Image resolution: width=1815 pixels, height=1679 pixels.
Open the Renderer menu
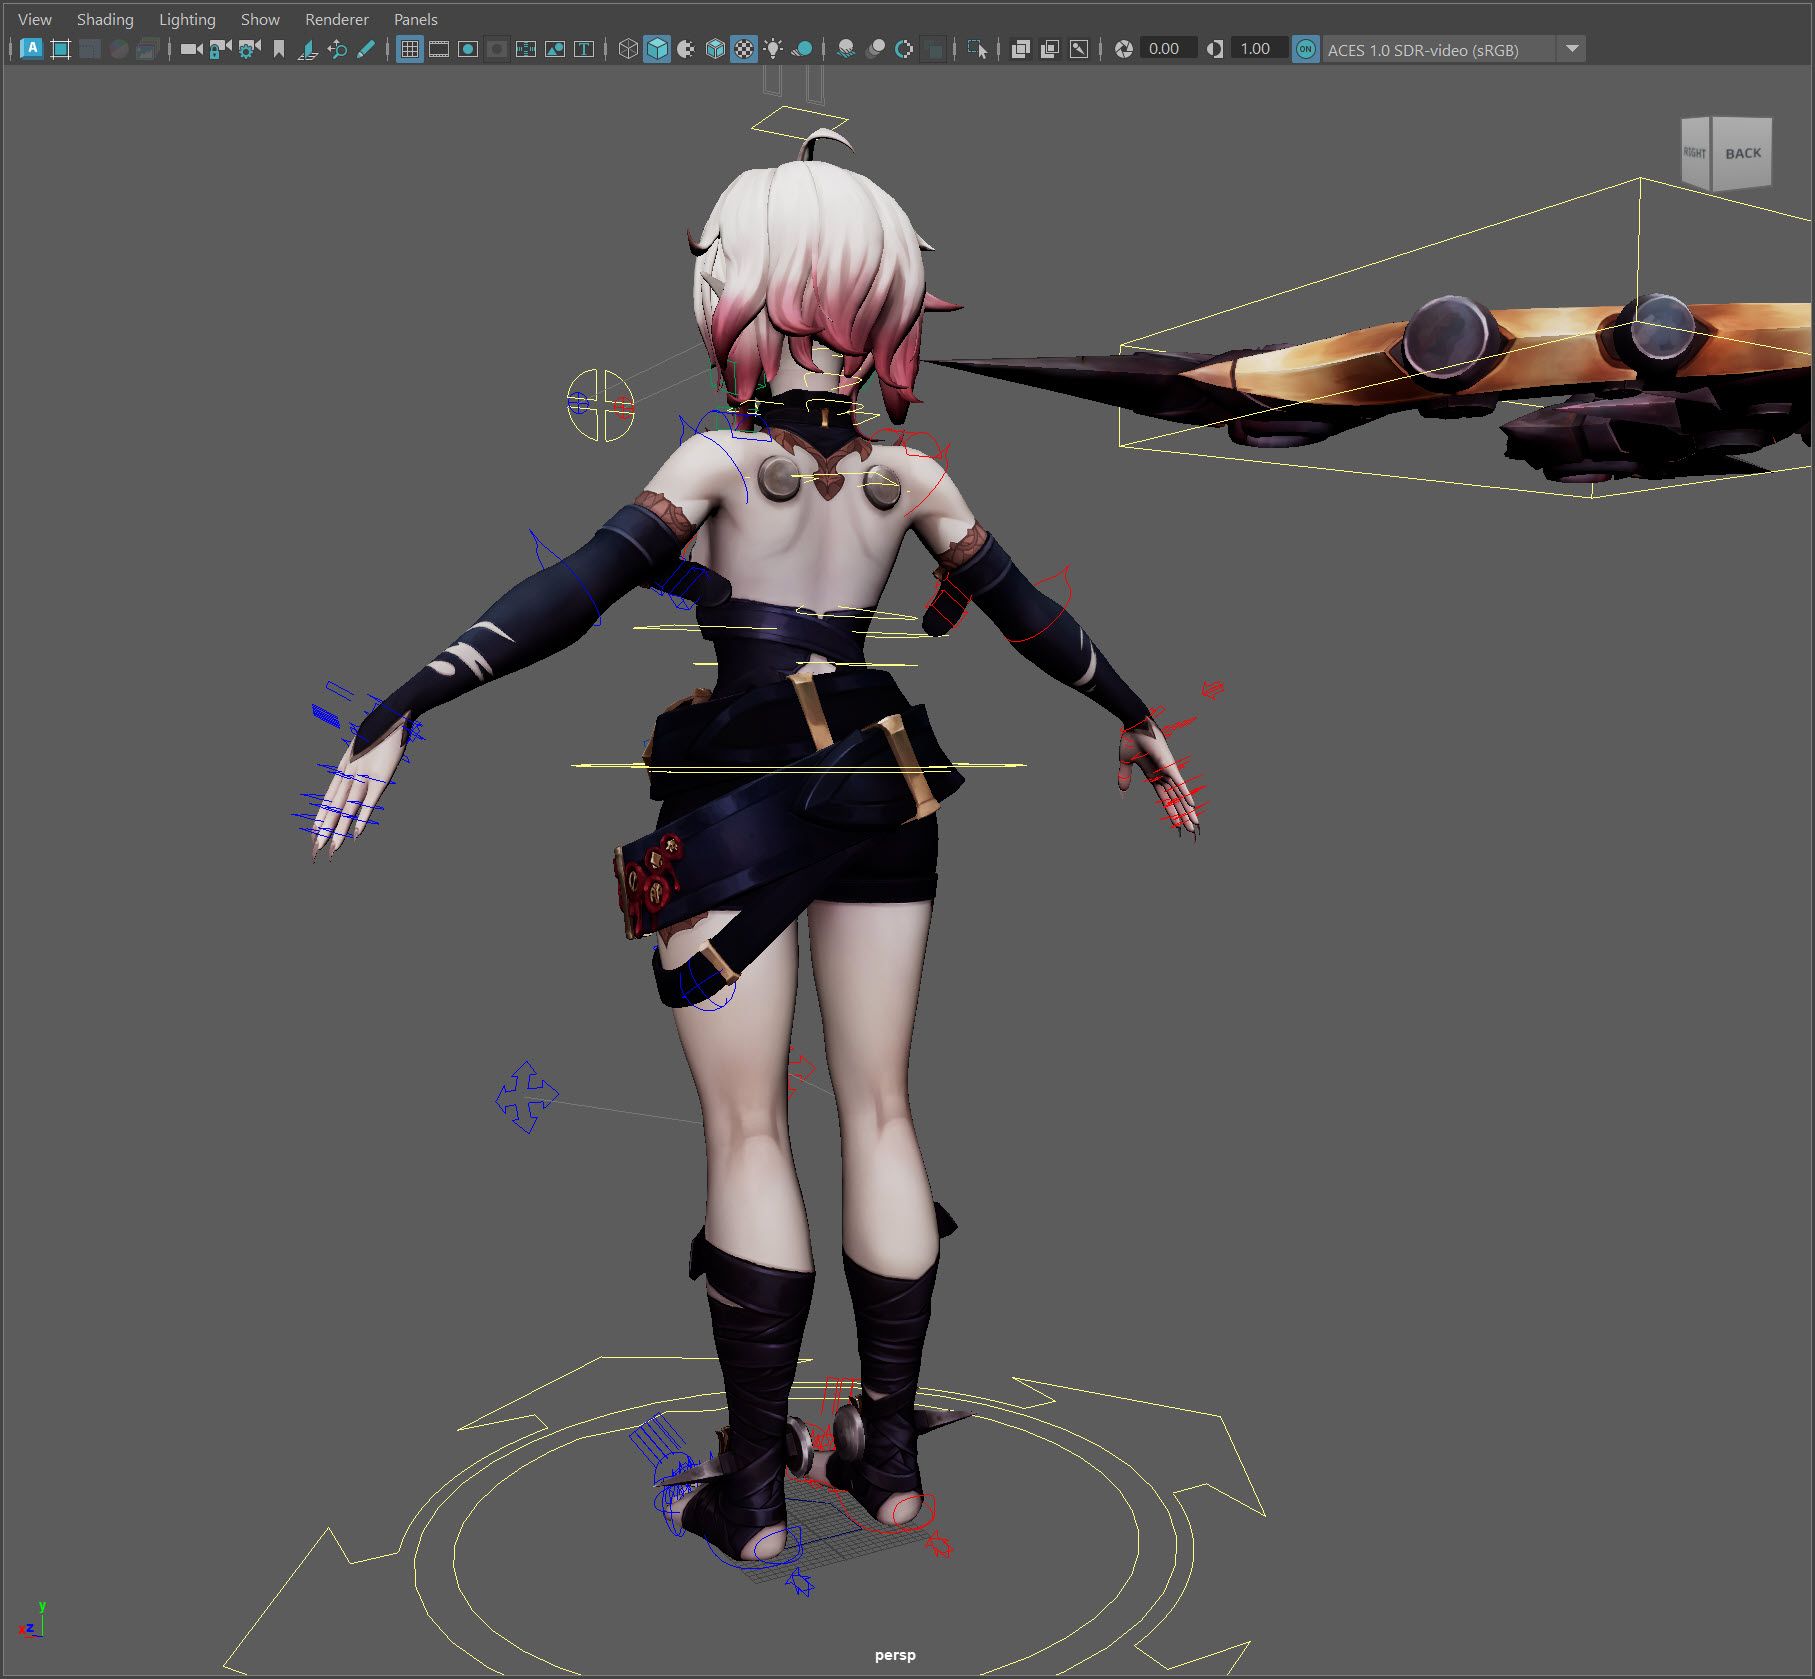336,19
